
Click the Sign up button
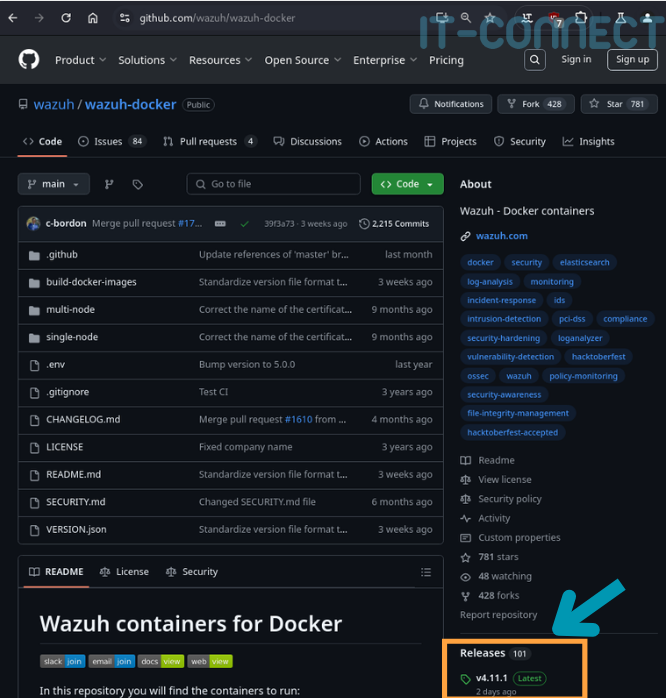pyautogui.click(x=632, y=60)
